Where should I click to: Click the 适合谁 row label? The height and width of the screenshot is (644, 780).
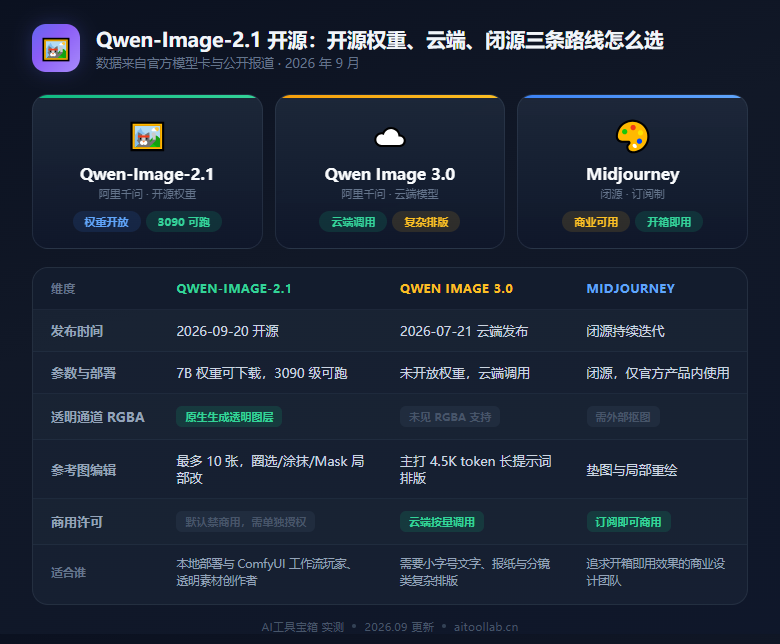(68, 572)
